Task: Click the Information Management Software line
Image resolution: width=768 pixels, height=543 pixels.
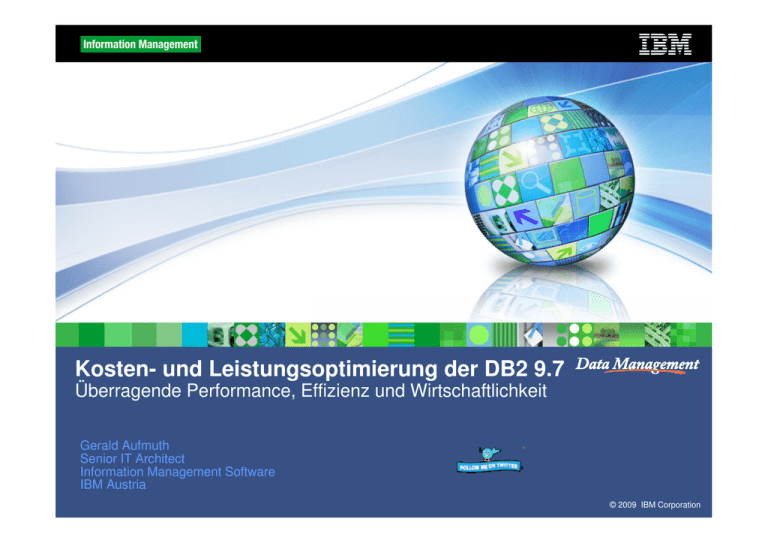Action: click(x=177, y=471)
